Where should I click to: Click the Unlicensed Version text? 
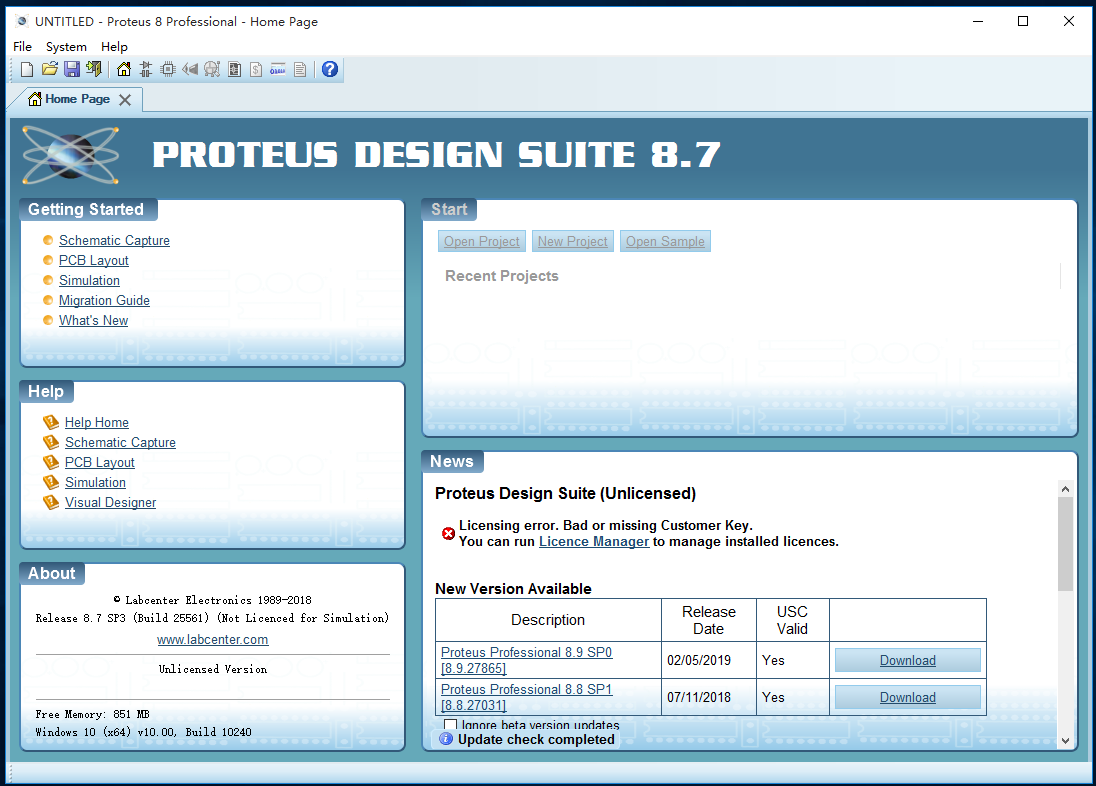click(212, 669)
